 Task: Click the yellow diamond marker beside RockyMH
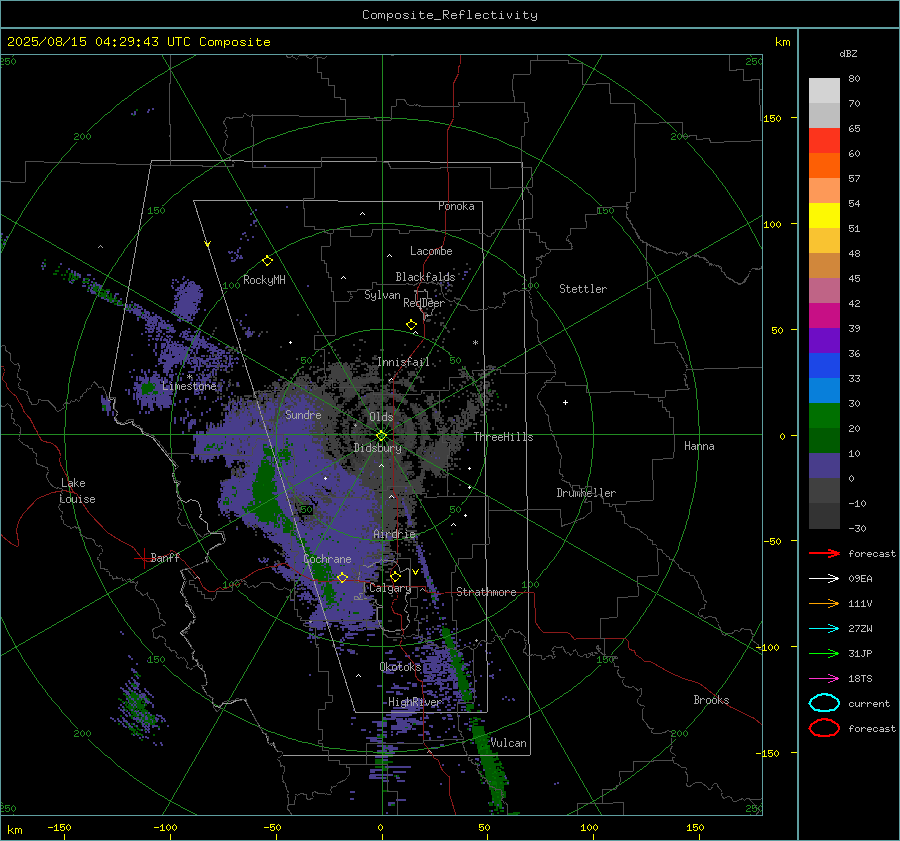point(267,261)
